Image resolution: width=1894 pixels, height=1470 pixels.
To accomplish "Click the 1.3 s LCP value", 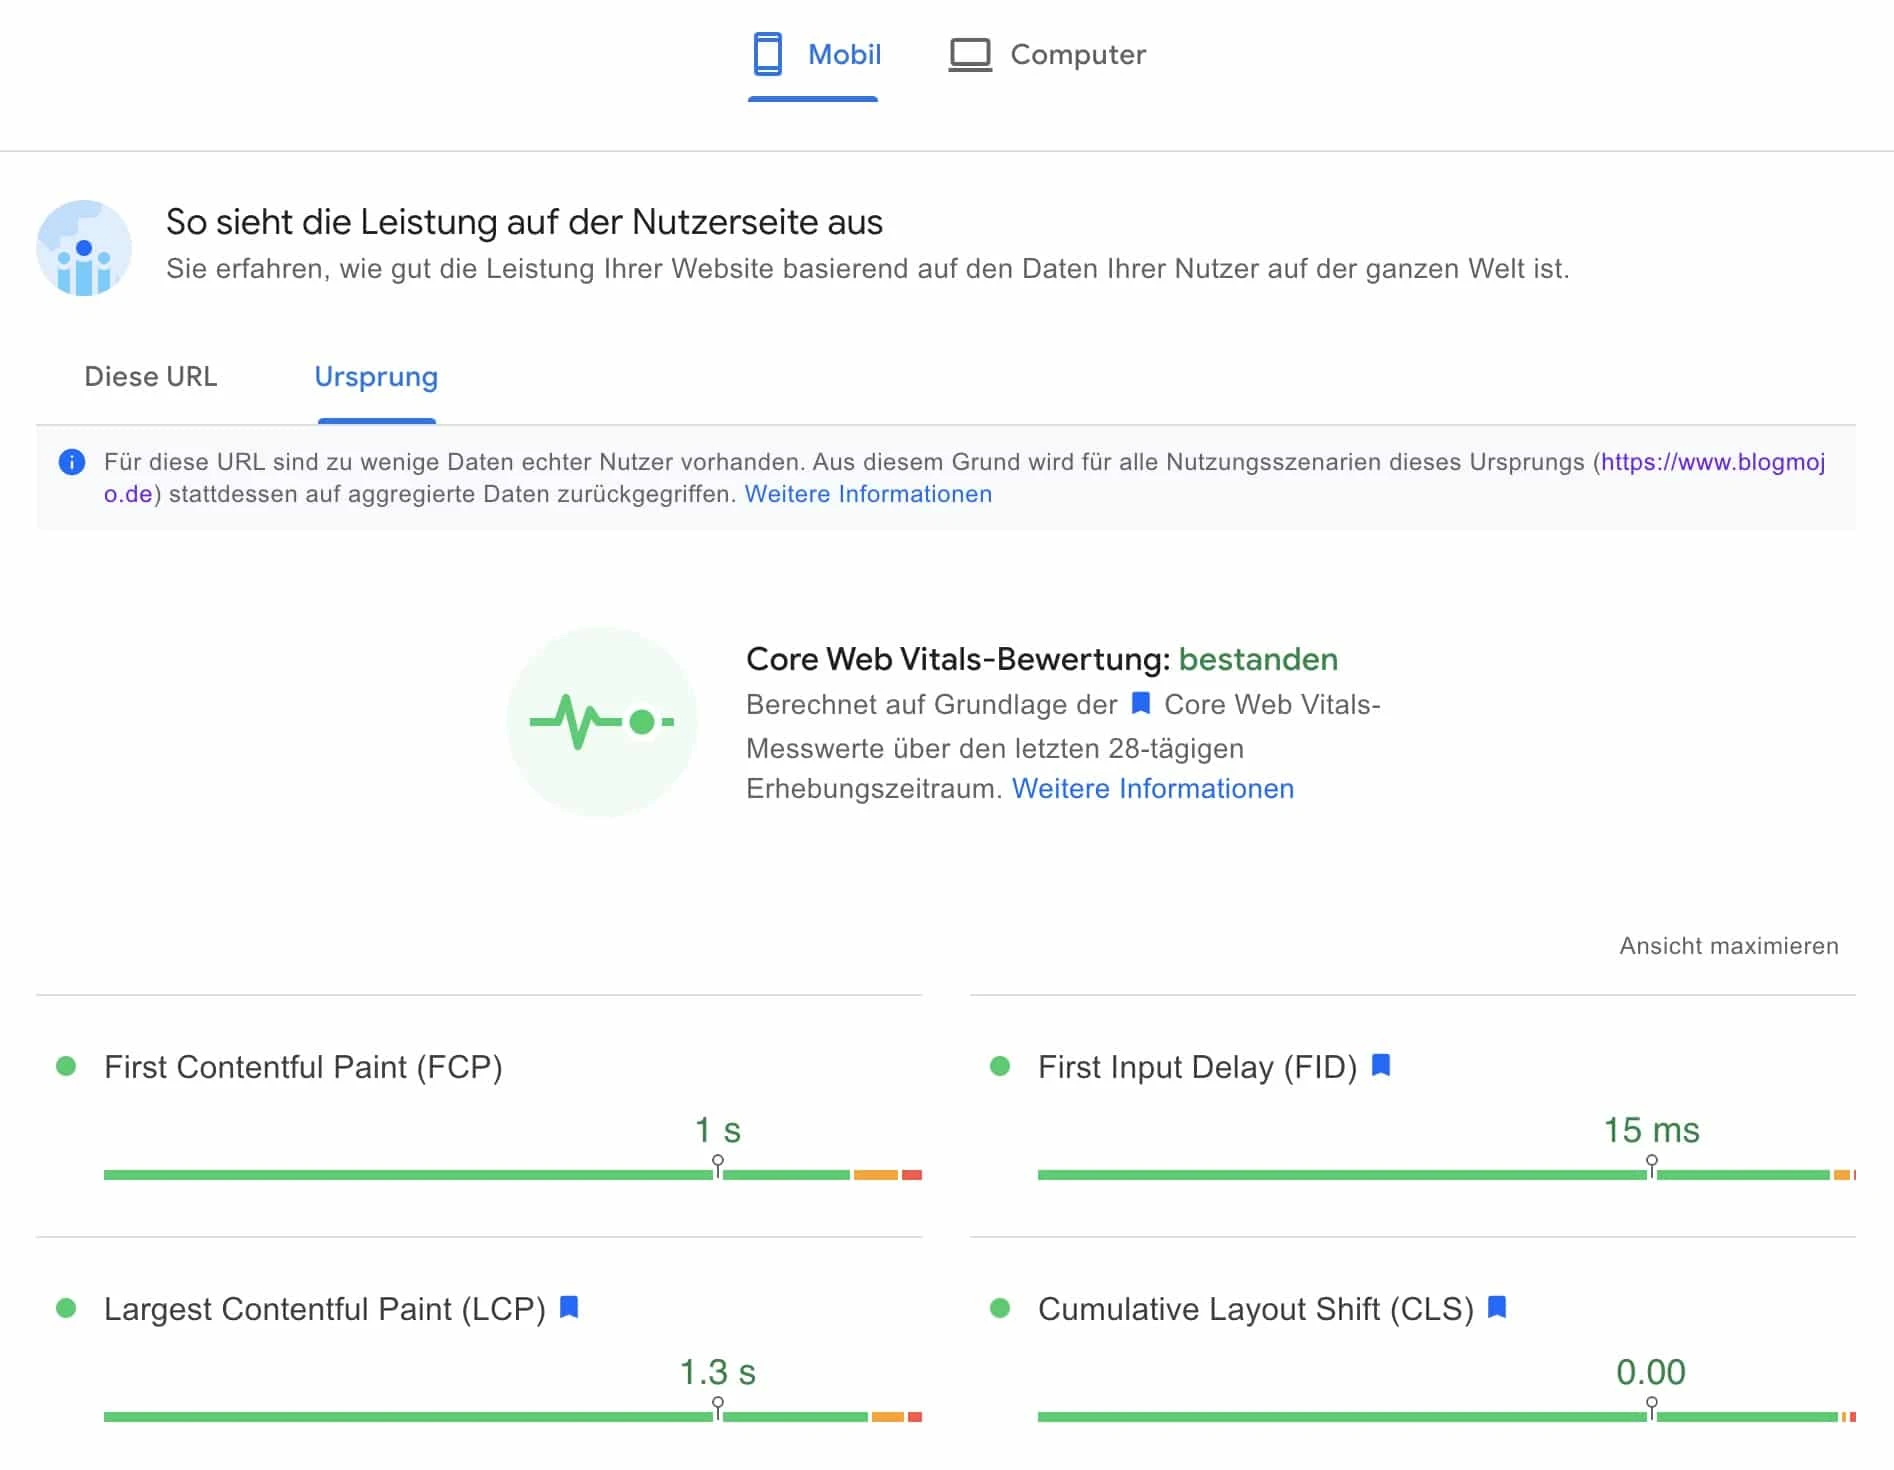I will pyautogui.click(x=718, y=1372).
